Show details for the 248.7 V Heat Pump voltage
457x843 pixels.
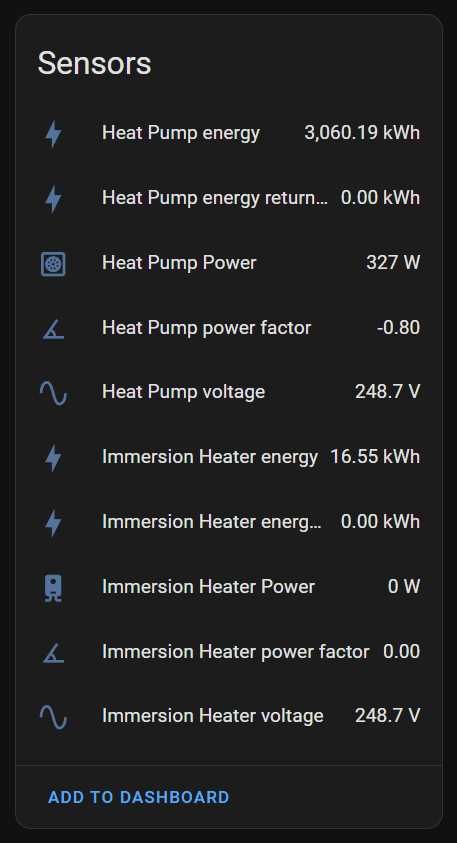[388, 392]
